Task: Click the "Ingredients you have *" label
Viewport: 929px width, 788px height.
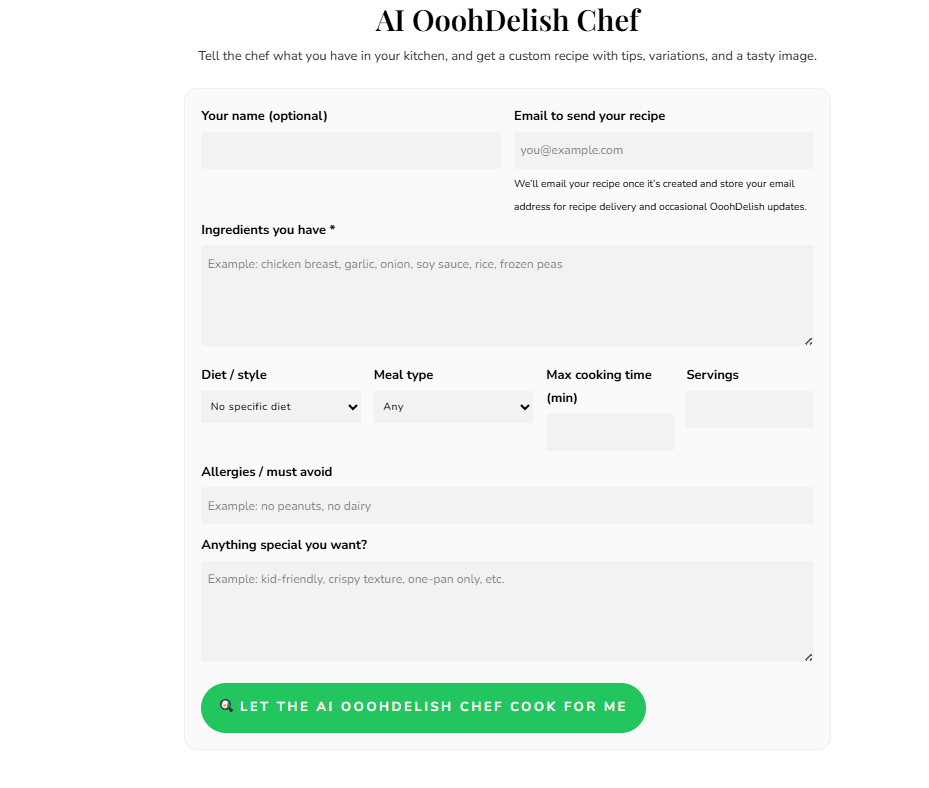Action: [268, 230]
